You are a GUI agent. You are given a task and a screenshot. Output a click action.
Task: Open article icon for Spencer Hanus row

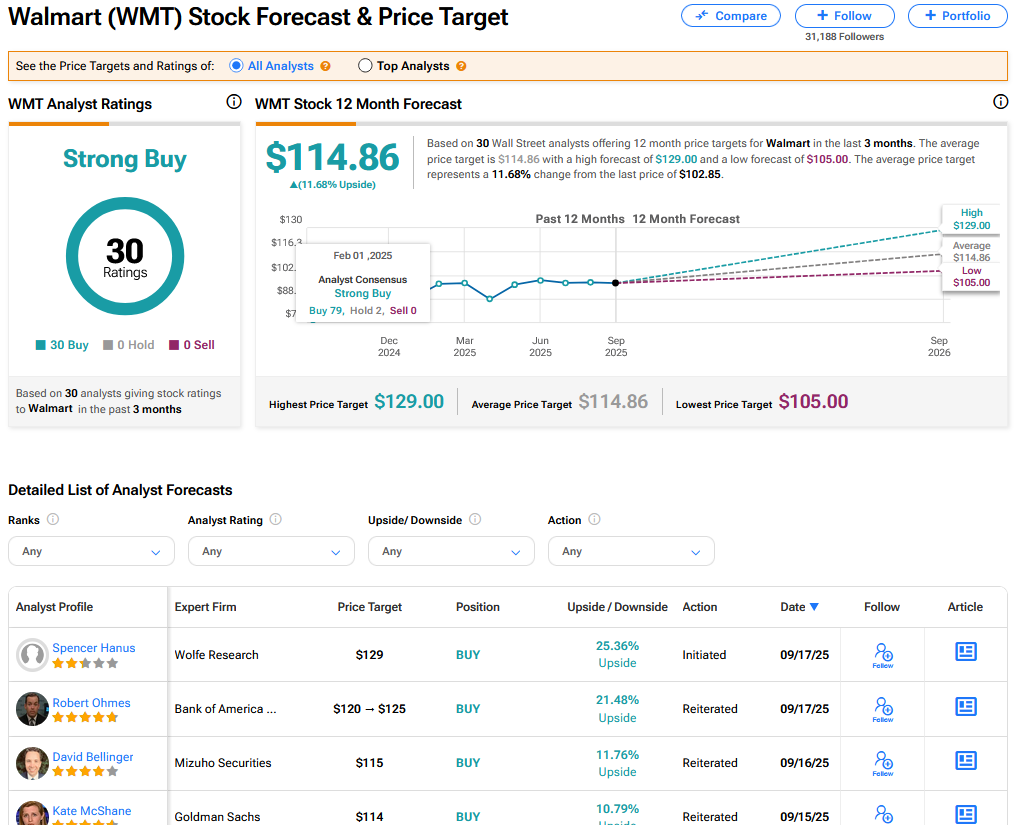point(965,653)
